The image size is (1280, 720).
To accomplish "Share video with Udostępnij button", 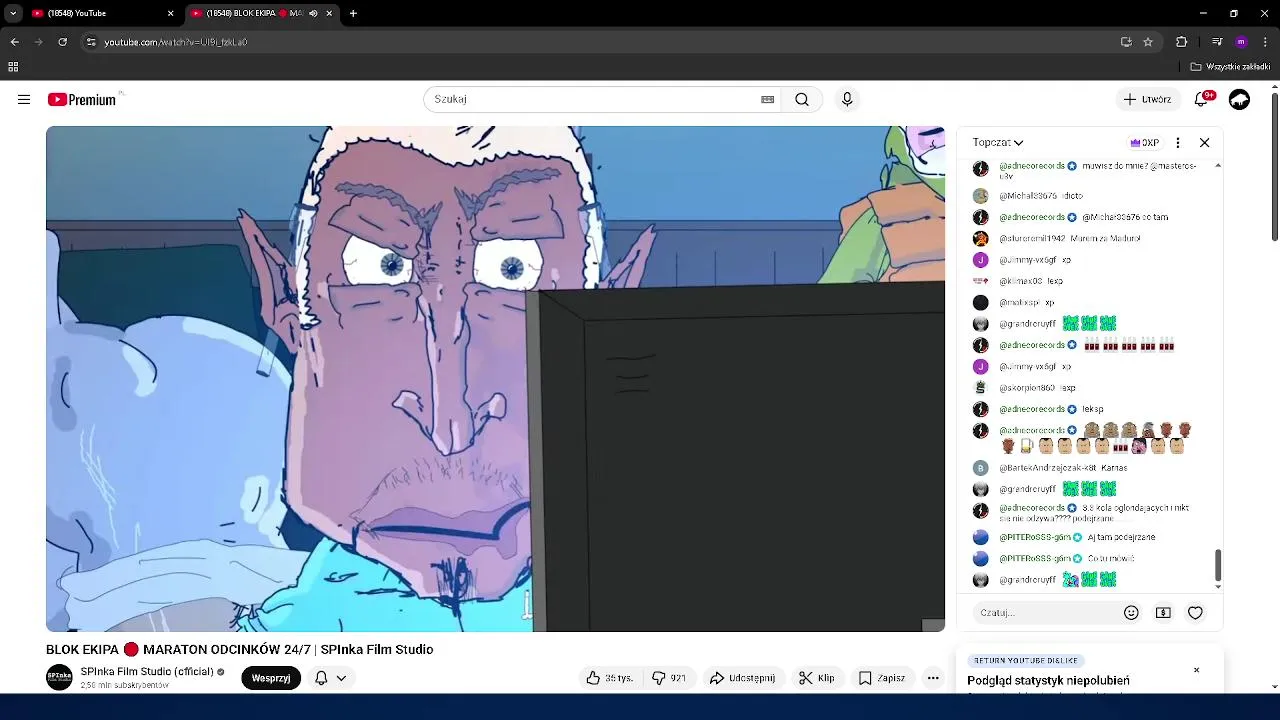I will coord(742,678).
